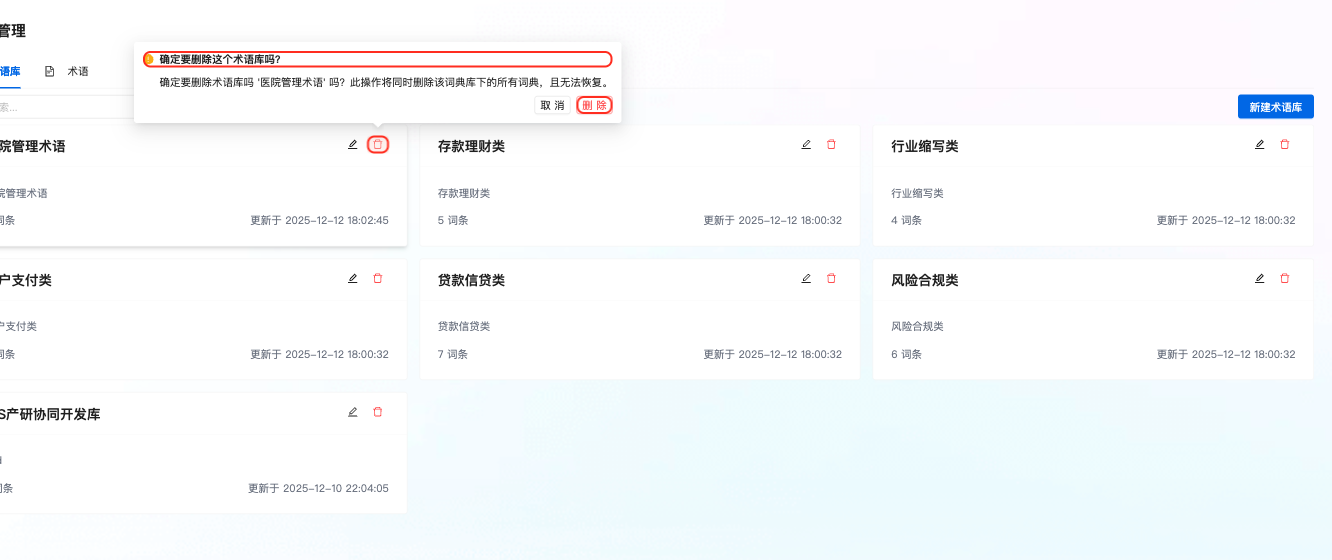Select the 术语库 tab
Image resolution: width=1332 pixels, height=560 pixels.
pos(10,72)
